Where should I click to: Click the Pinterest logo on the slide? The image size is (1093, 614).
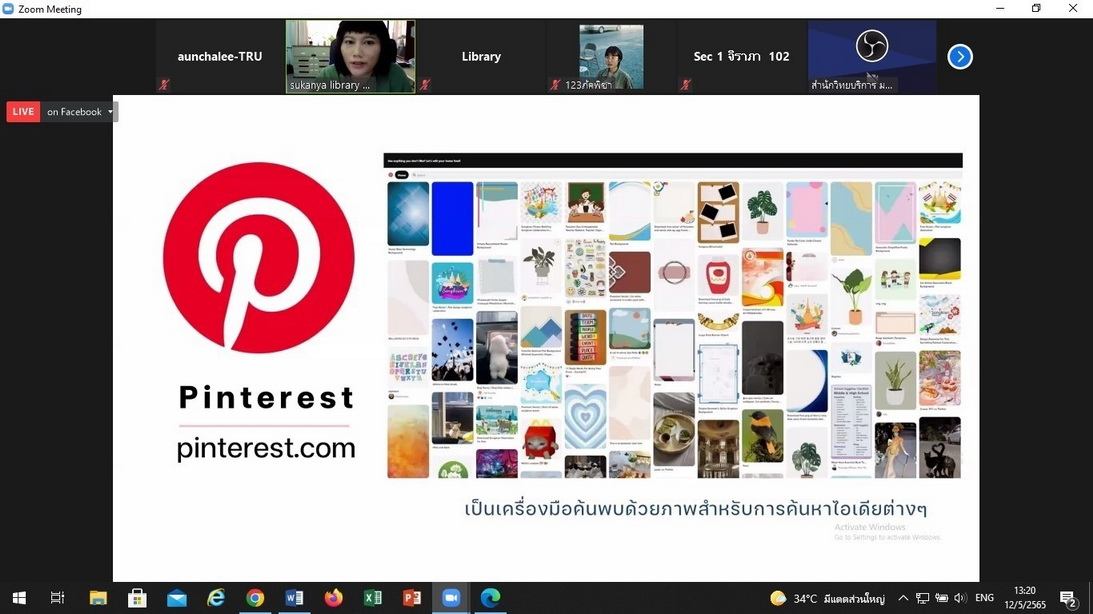coord(259,258)
